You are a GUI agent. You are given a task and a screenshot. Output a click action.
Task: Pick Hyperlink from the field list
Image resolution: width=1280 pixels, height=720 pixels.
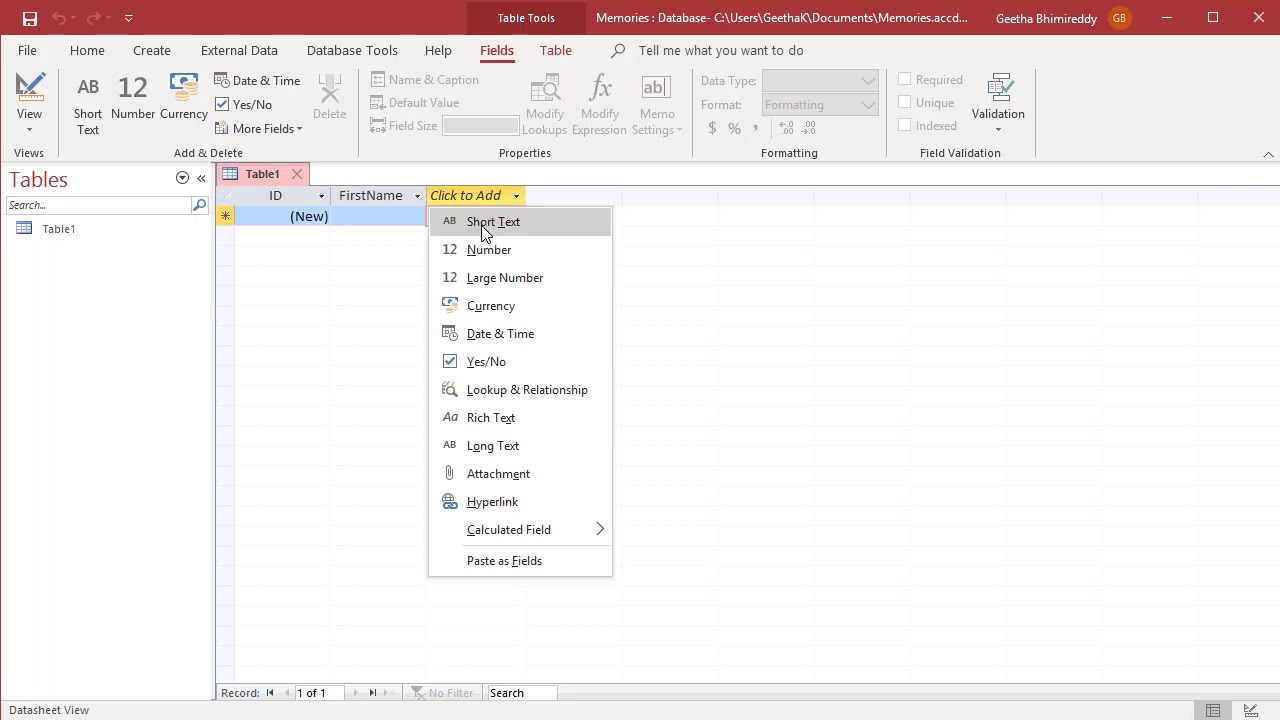click(x=520, y=502)
